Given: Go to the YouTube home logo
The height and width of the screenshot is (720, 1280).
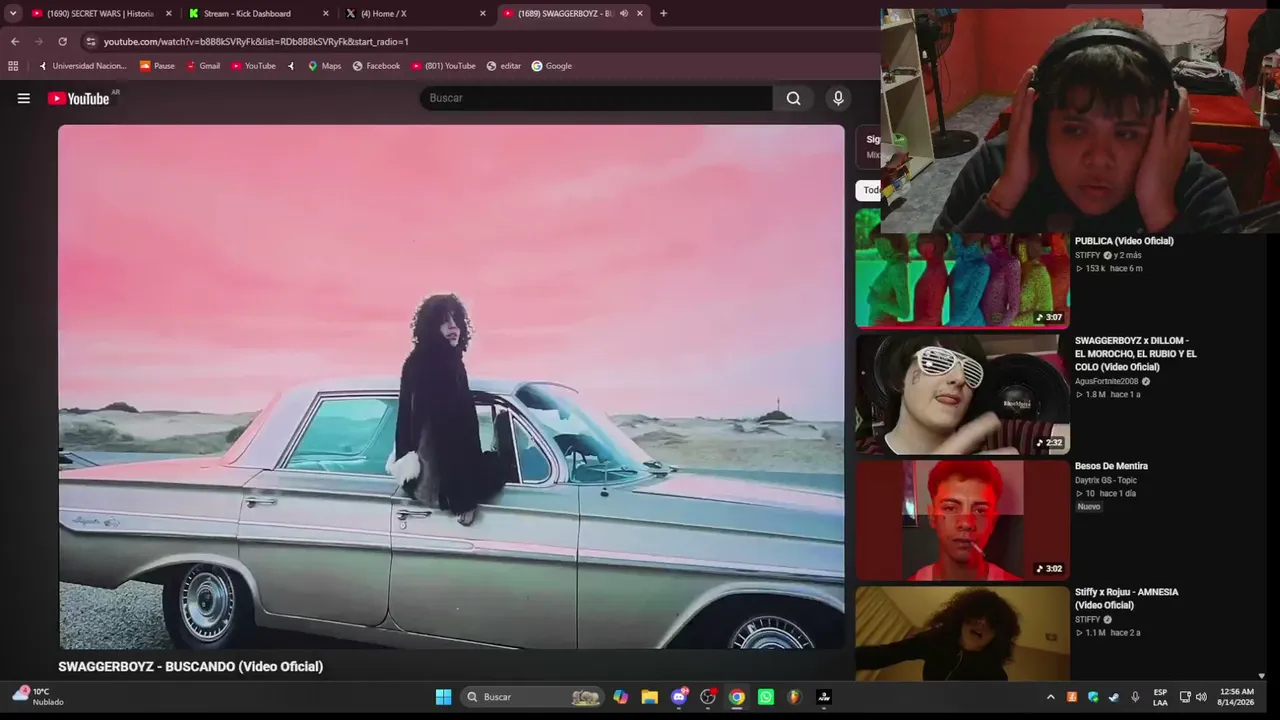Looking at the screenshot, I should click(x=79, y=98).
